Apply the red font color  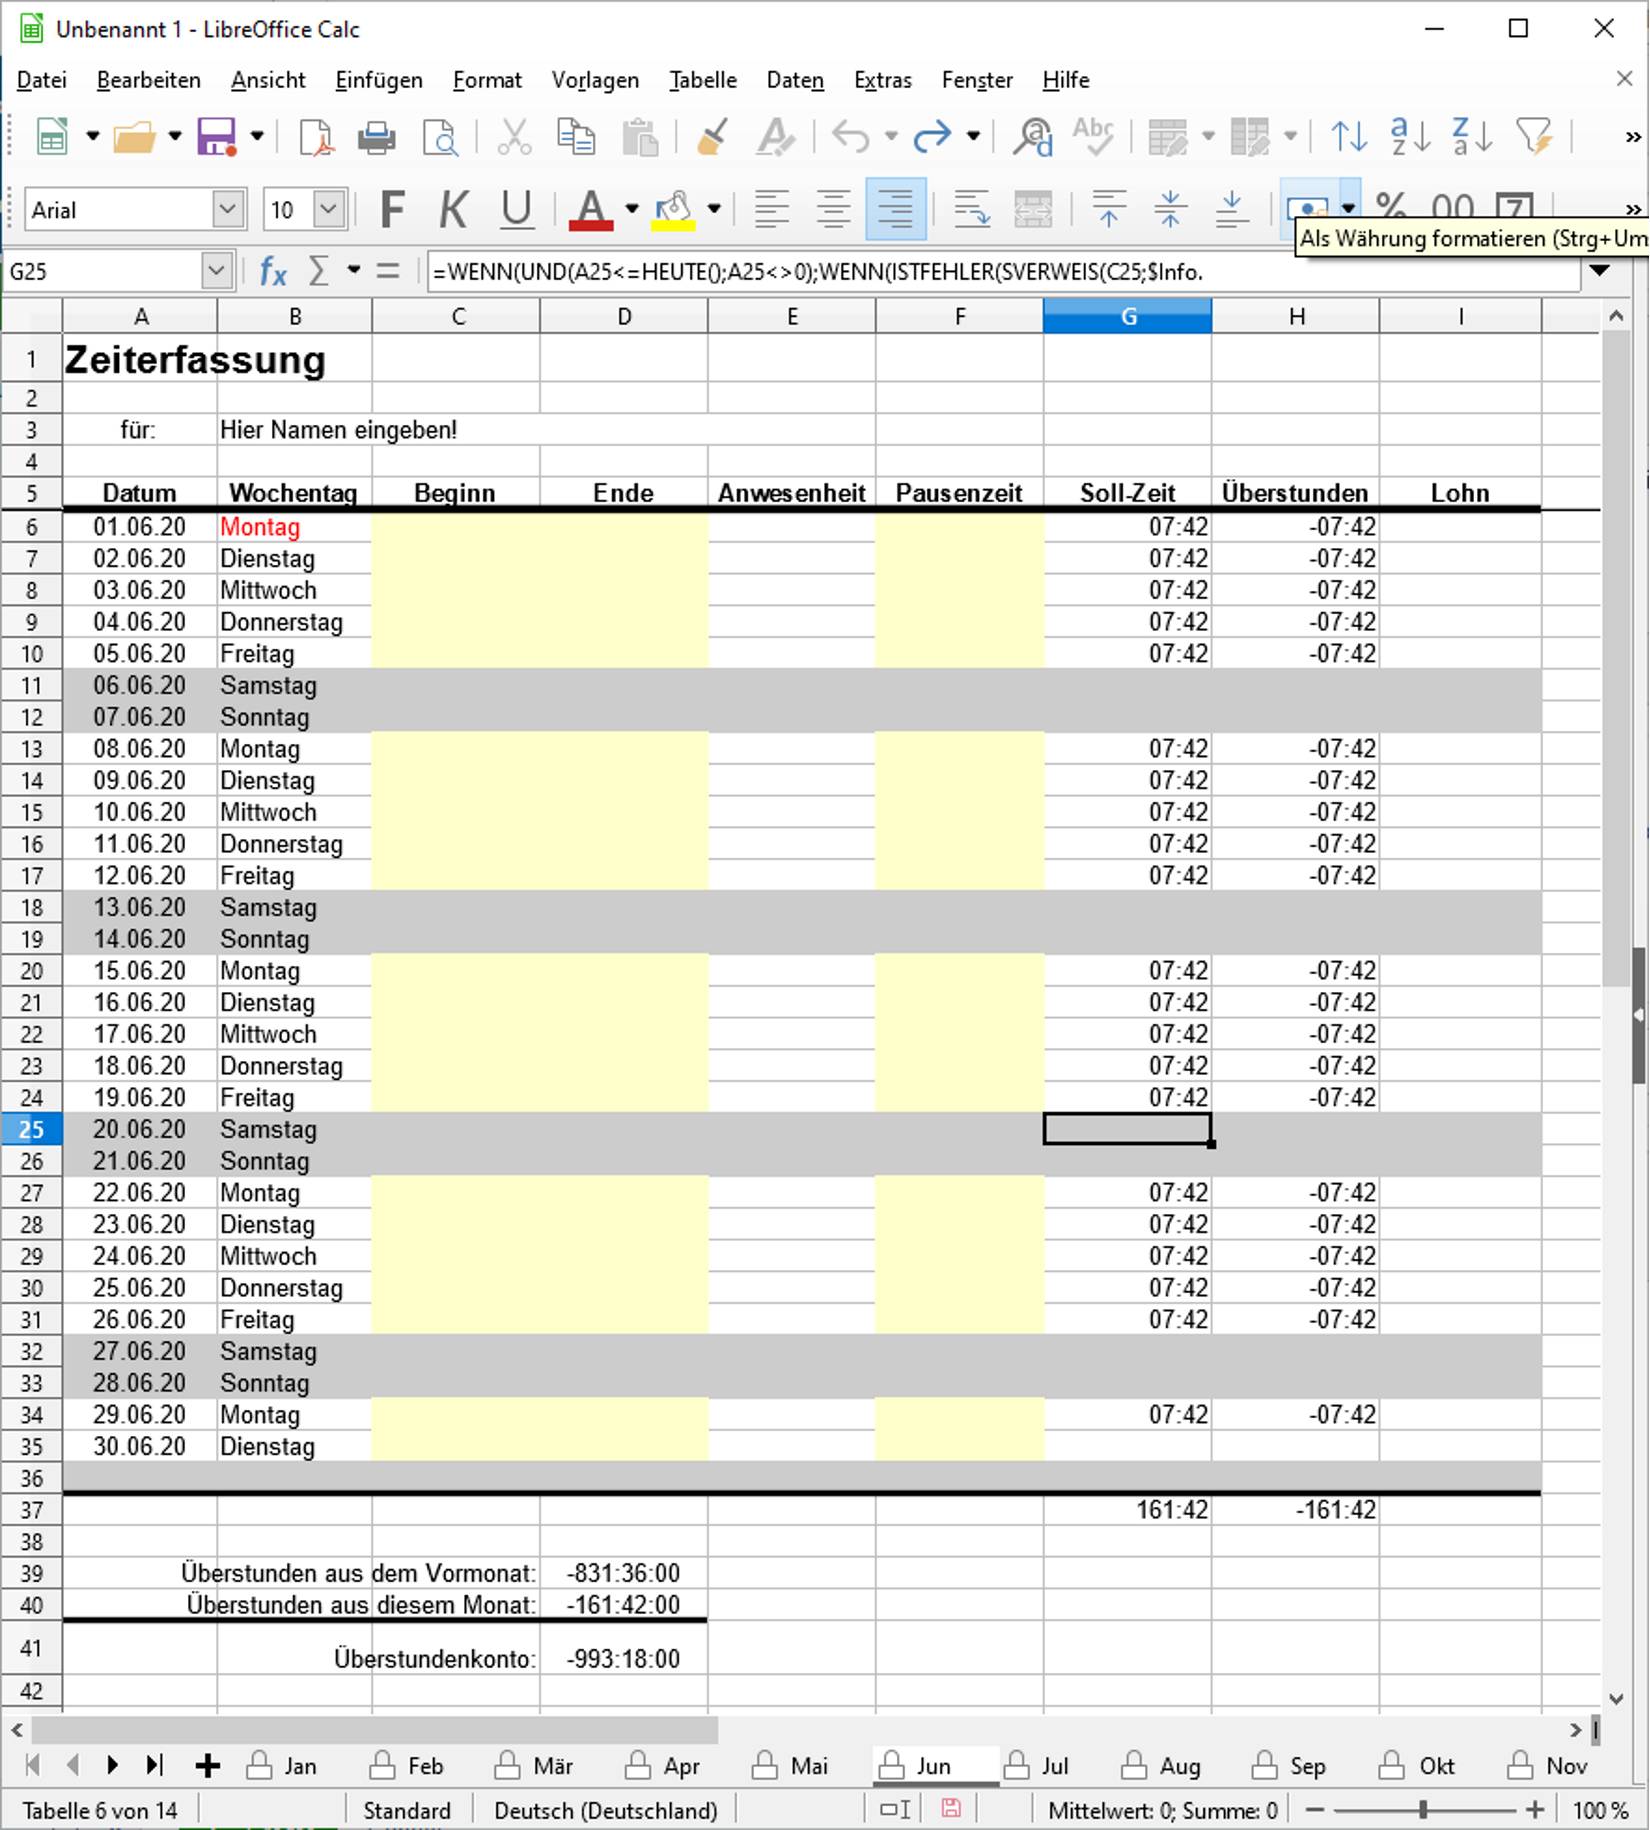tap(591, 210)
